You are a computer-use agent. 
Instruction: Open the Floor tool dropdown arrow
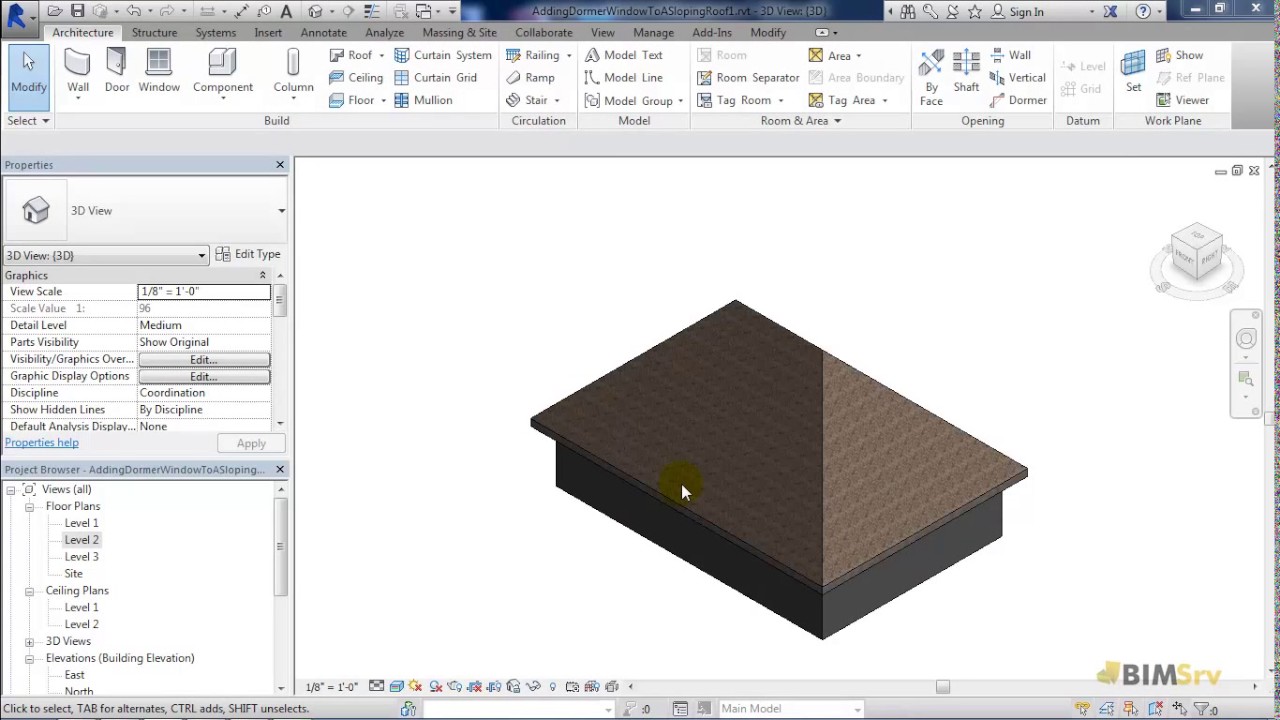(383, 101)
